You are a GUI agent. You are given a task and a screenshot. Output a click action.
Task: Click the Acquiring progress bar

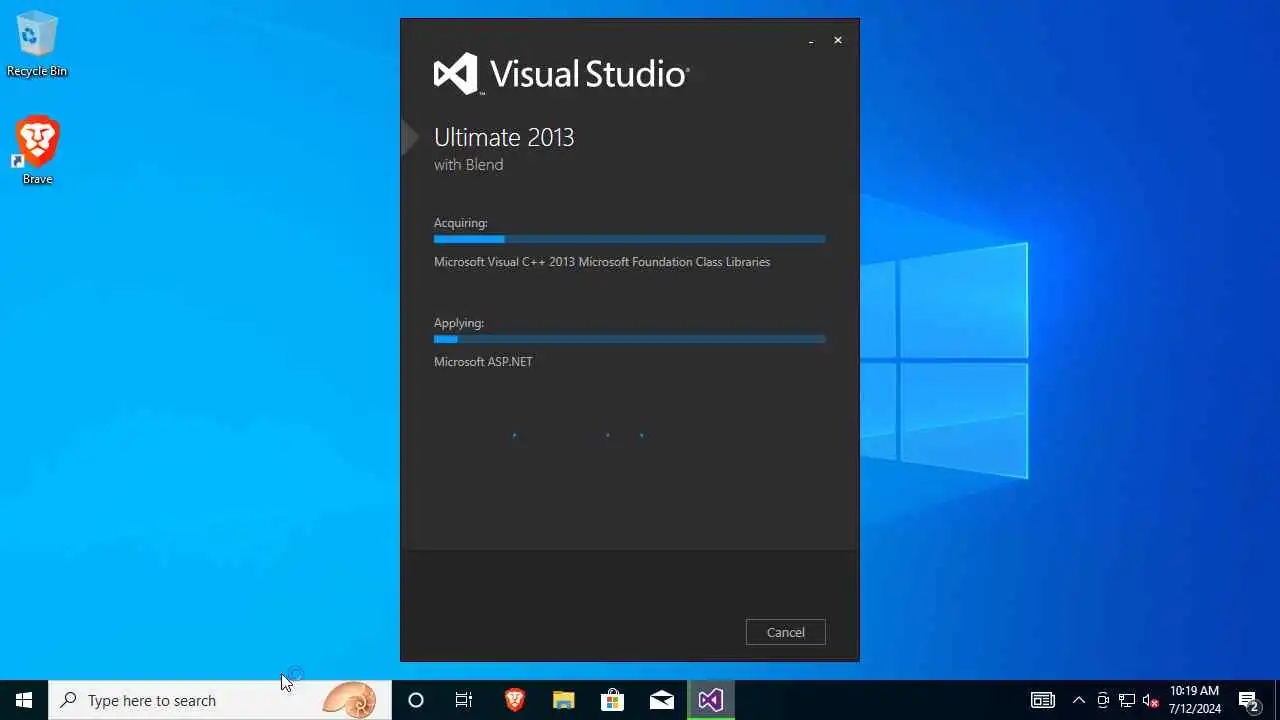pos(629,240)
